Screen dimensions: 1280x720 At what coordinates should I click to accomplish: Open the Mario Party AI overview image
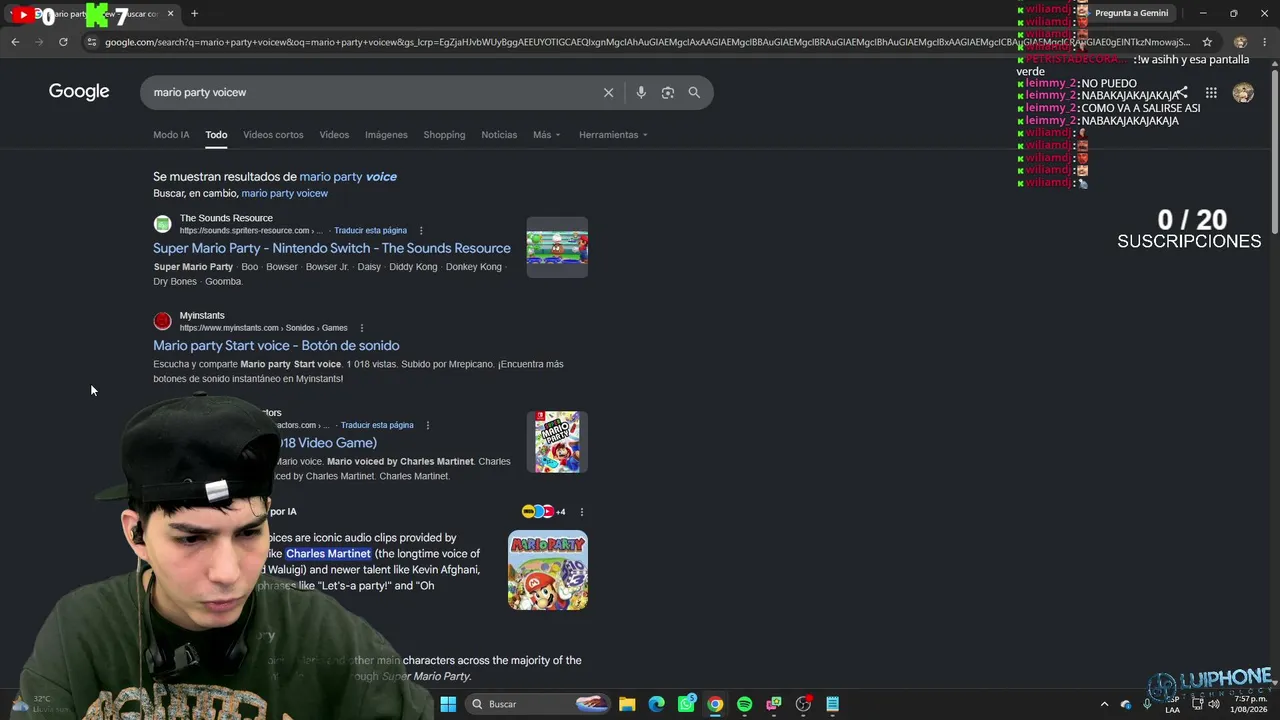548,570
